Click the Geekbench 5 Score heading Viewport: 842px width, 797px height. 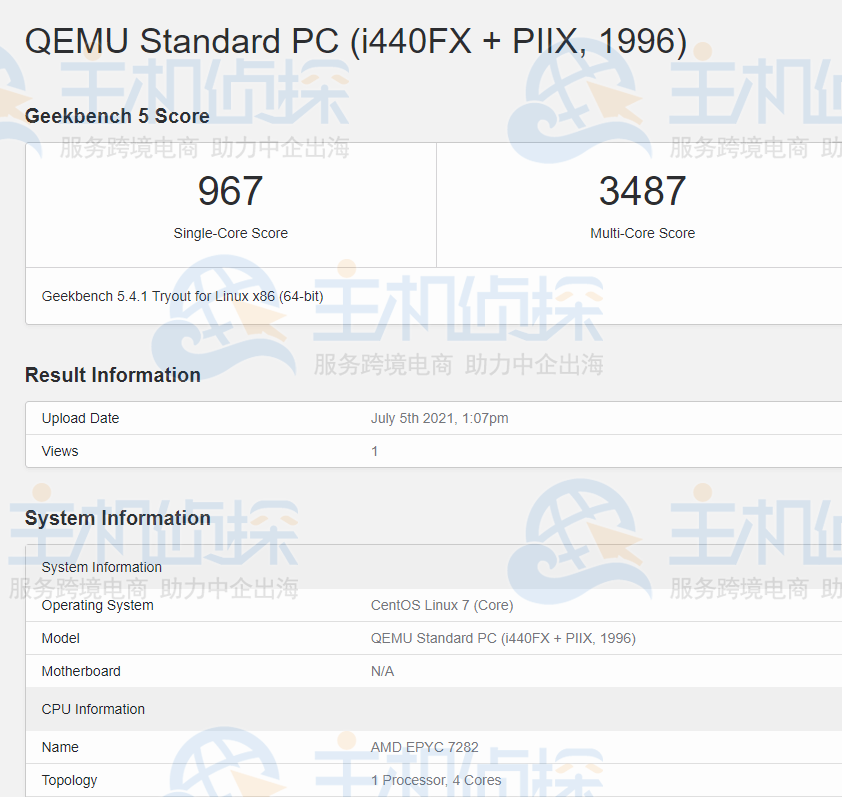[x=117, y=116]
